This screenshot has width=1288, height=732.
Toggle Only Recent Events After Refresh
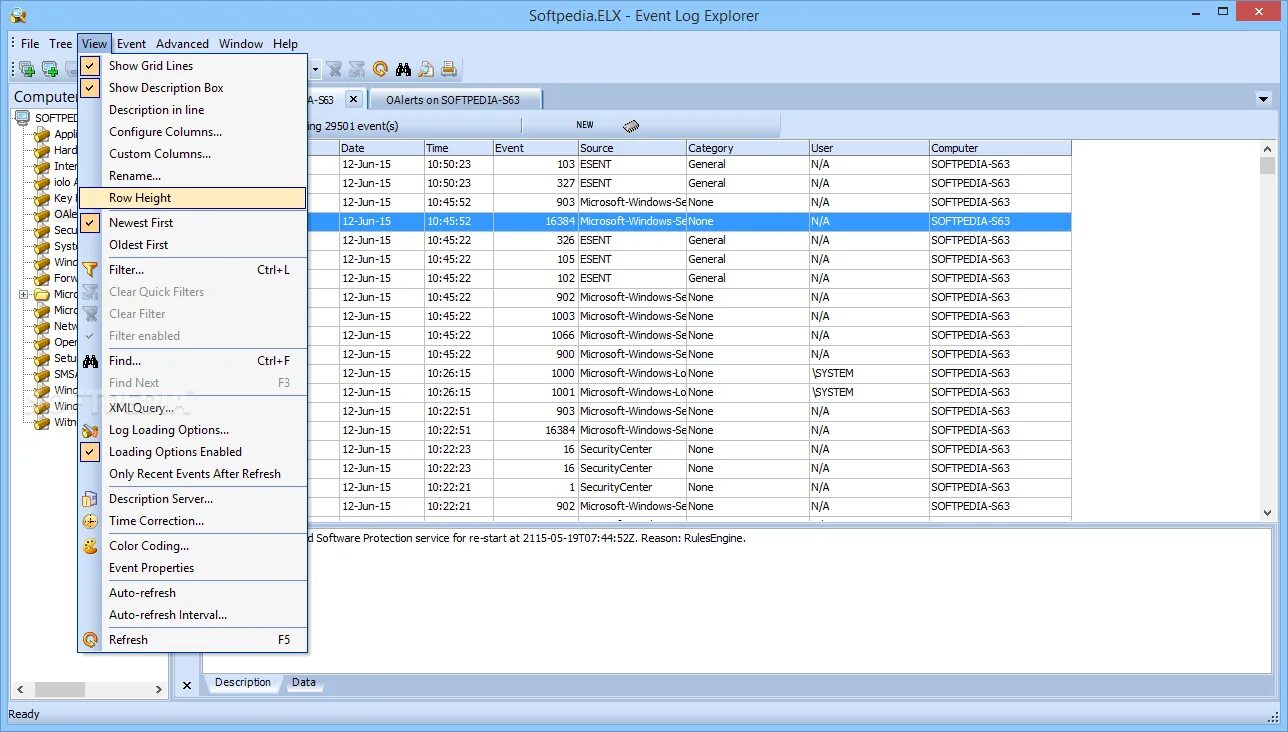pos(192,474)
